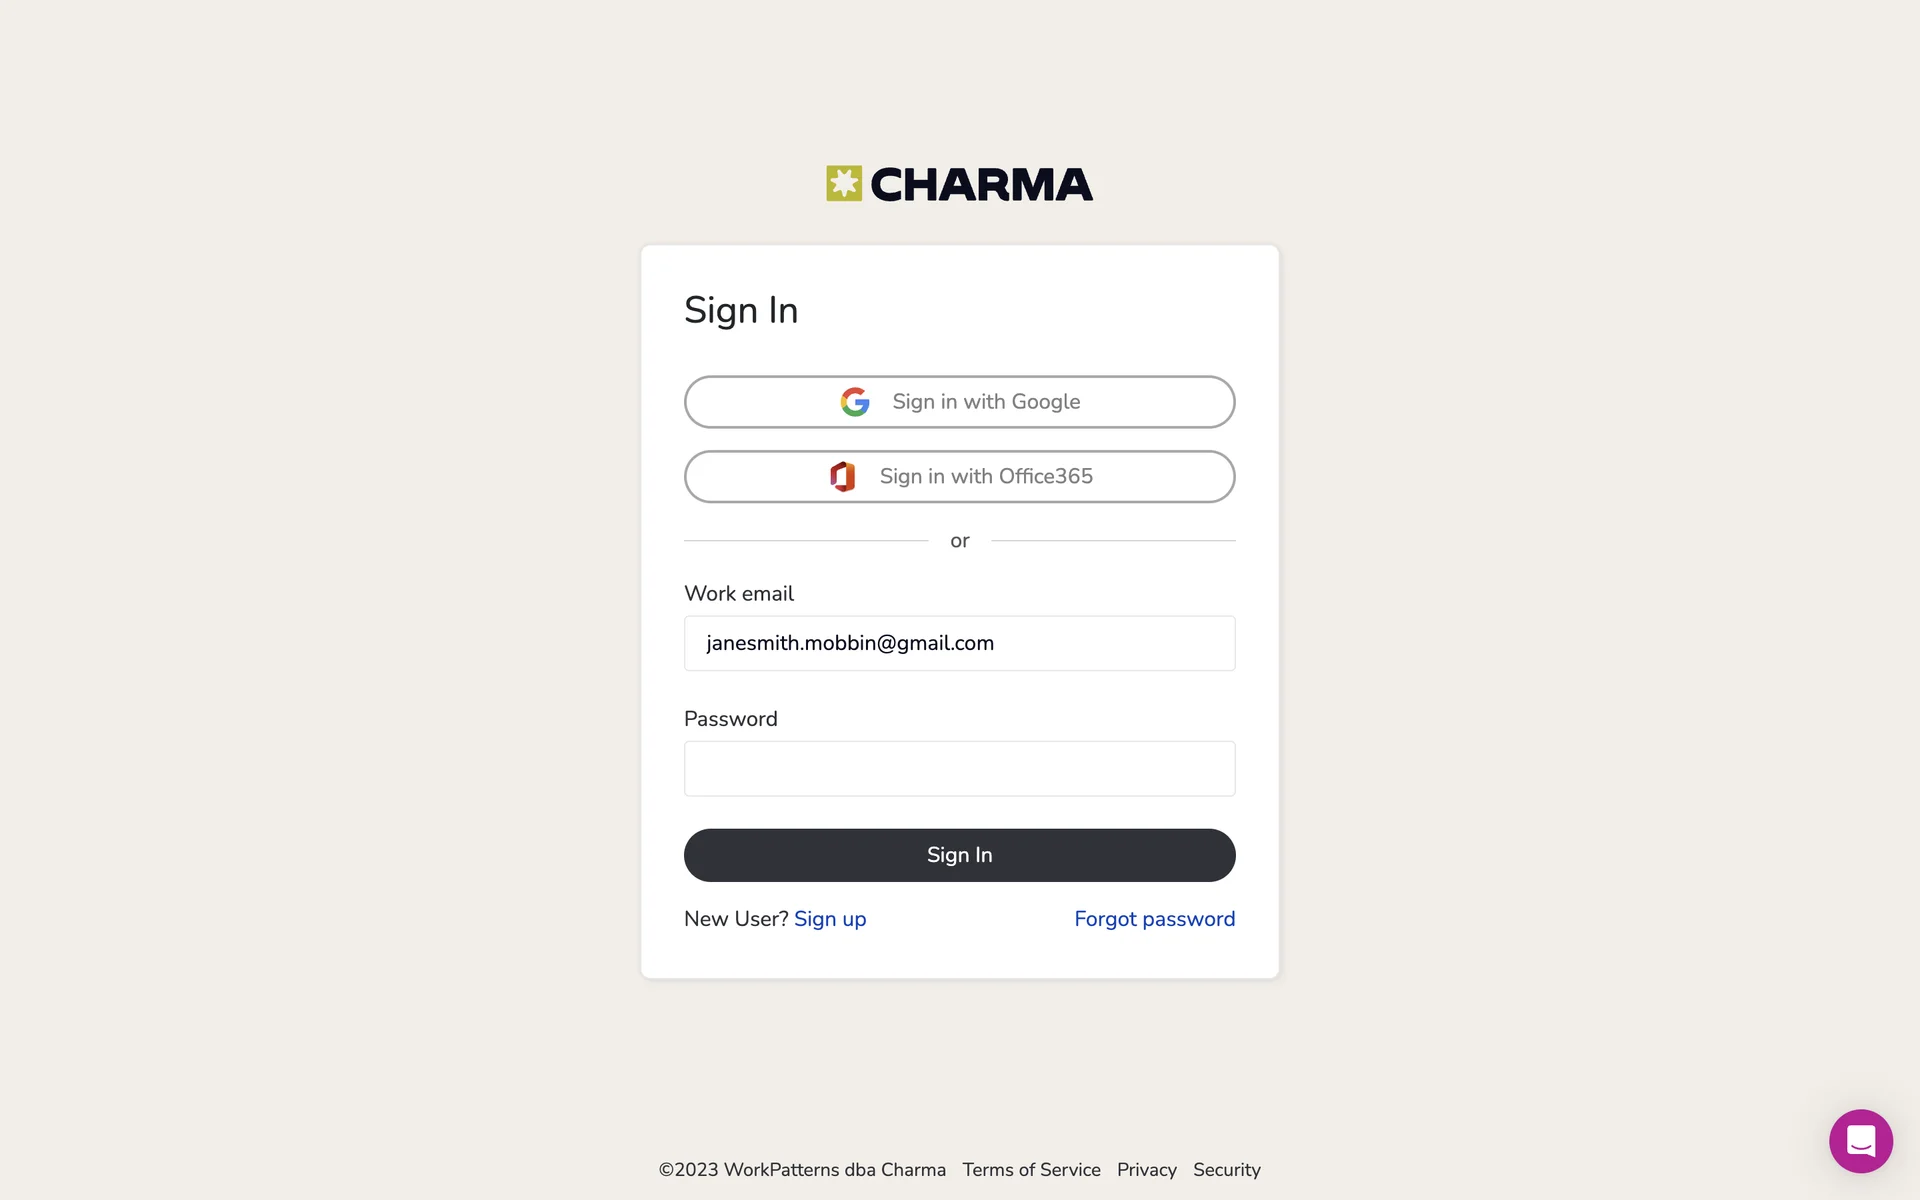Open the chat support bubble icon
This screenshot has width=1920, height=1200.
click(x=1860, y=1141)
